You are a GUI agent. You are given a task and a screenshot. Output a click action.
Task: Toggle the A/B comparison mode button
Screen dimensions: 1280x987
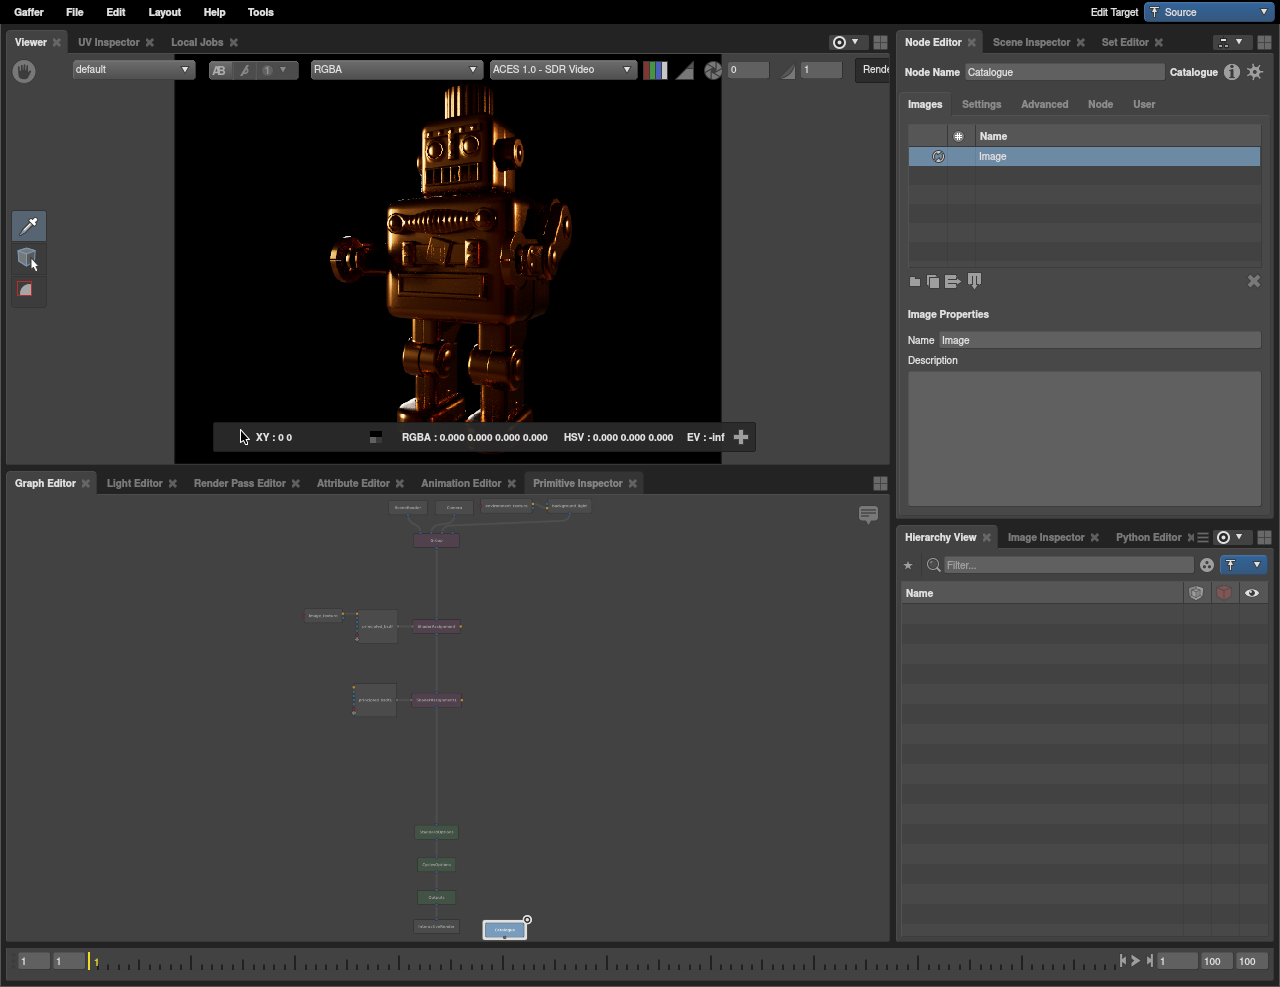click(x=219, y=70)
